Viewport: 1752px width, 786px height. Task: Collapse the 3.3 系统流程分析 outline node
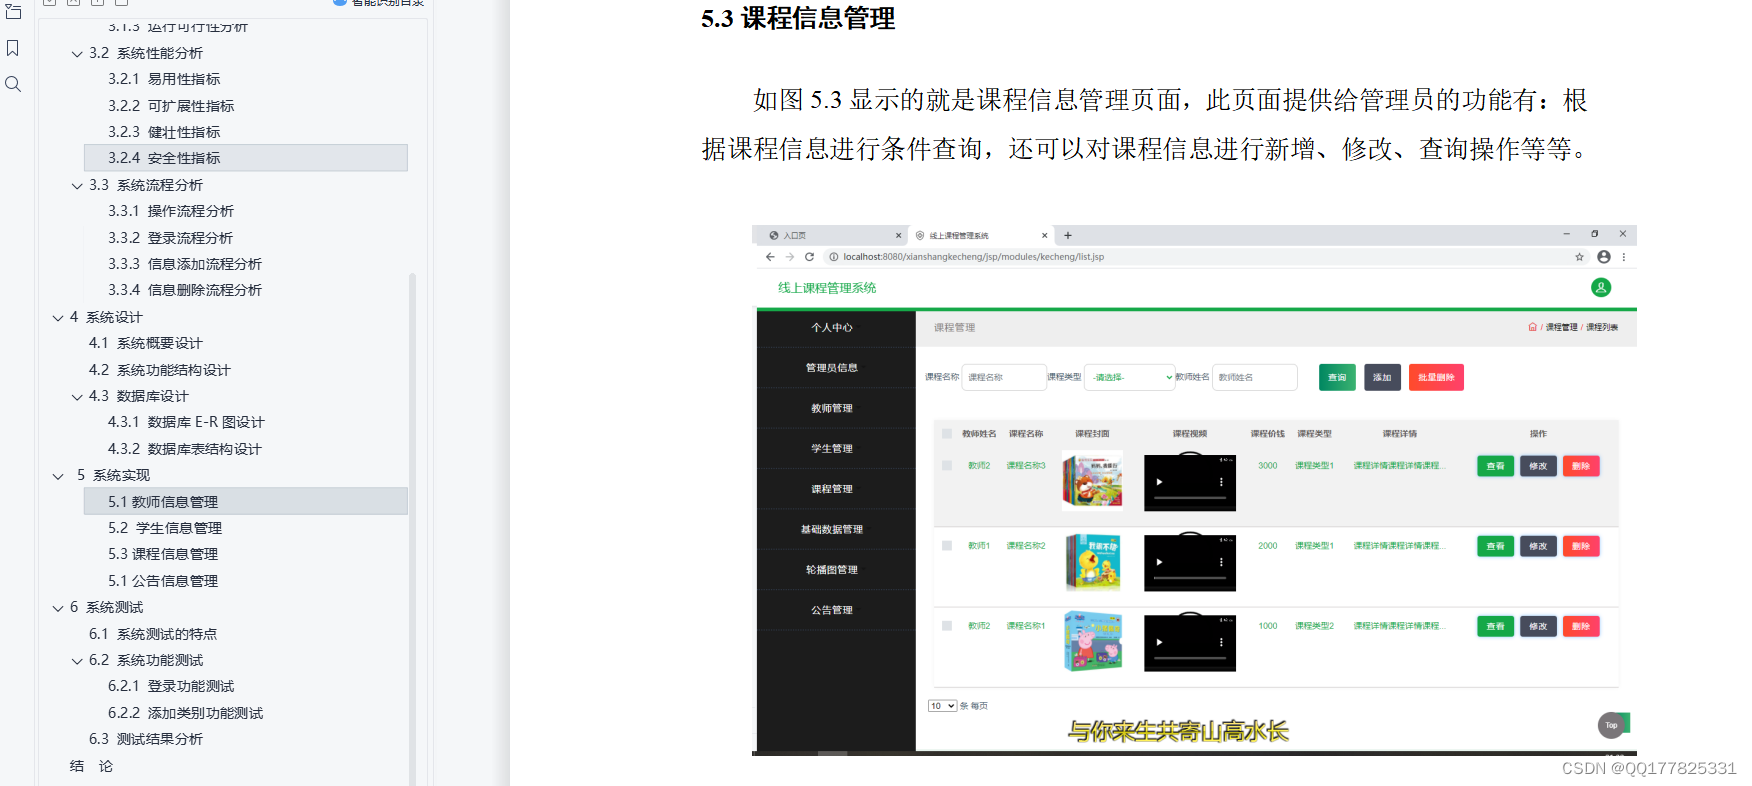[77, 186]
